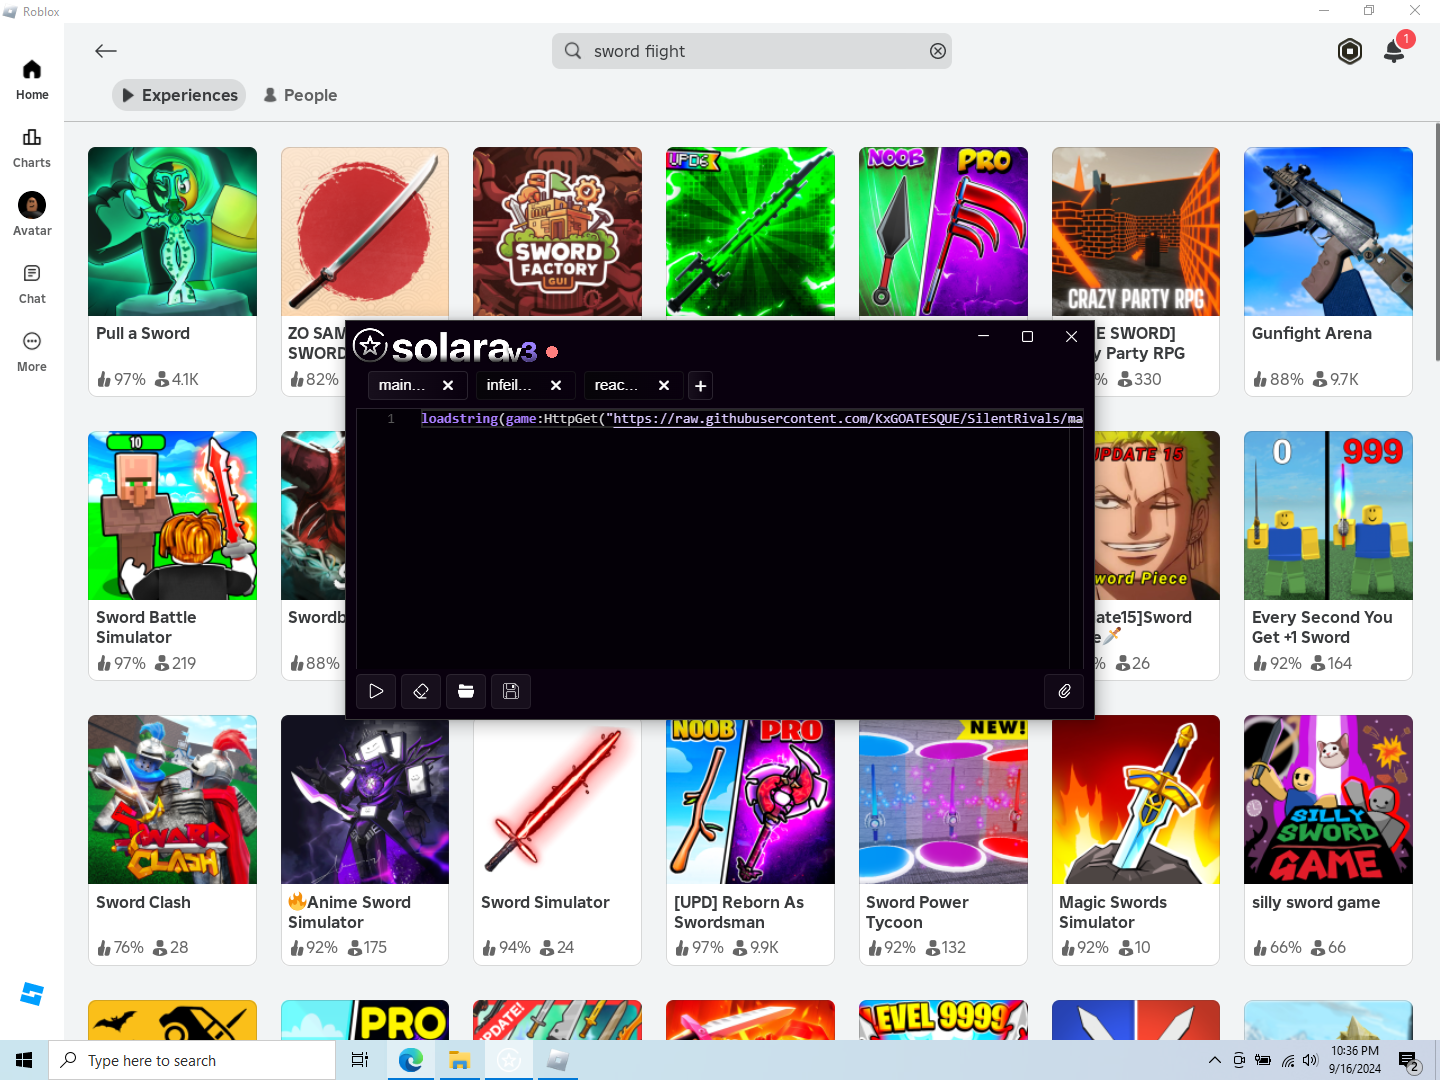
Task: Select the infeil script tab in Solara
Action: pos(509,385)
